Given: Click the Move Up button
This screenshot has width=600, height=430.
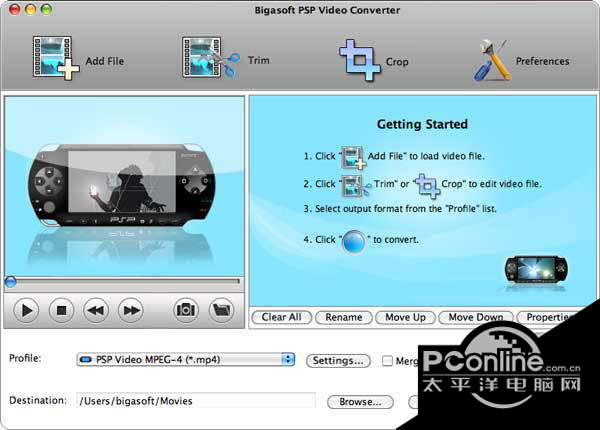Looking at the screenshot, I should pos(405,318).
